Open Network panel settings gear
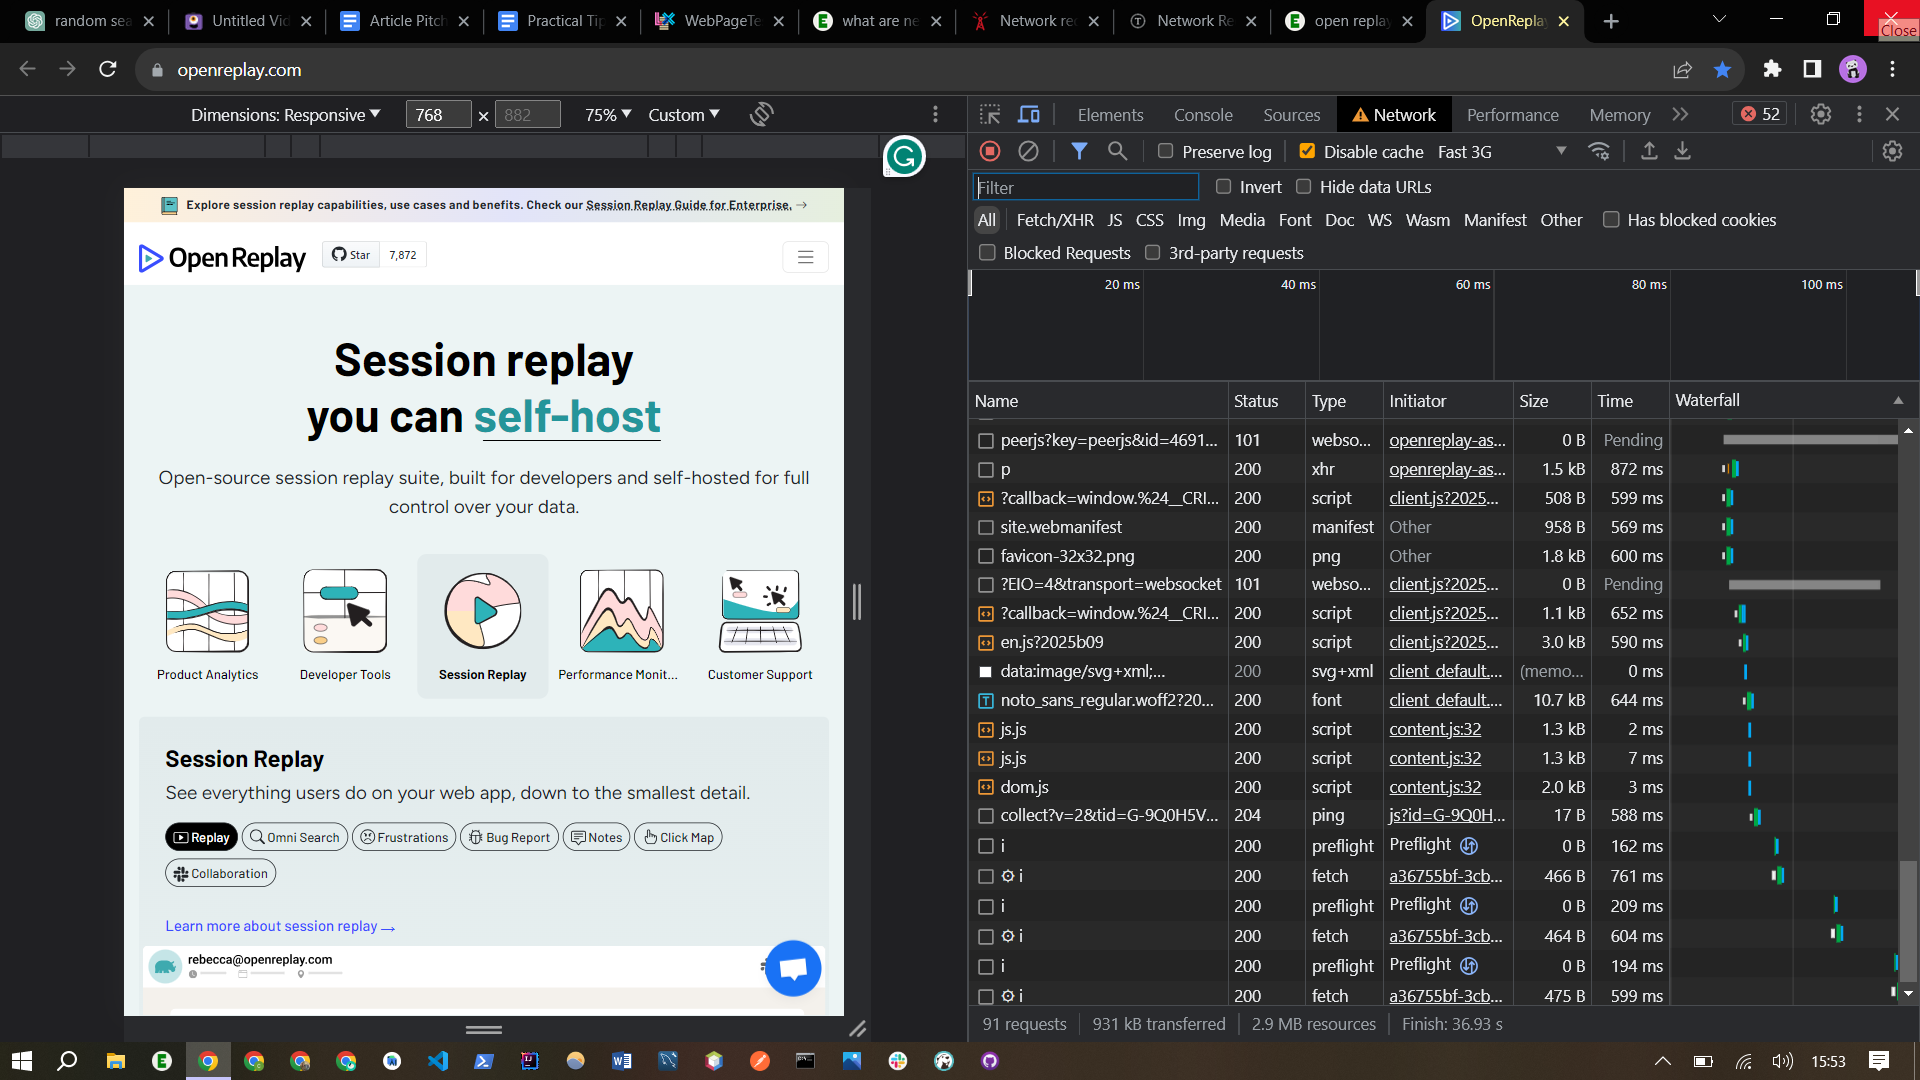This screenshot has height=1080, width=1920. [1892, 151]
